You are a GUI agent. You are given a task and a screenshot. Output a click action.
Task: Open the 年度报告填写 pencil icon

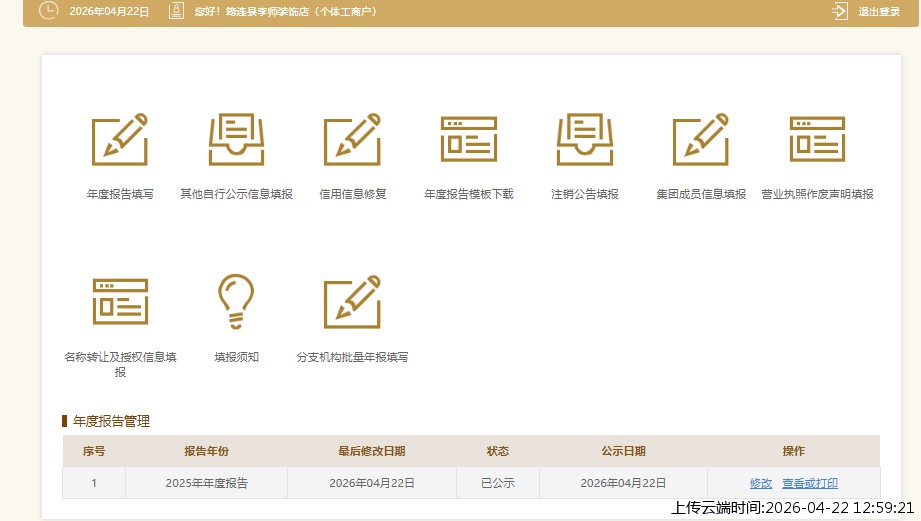coord(120,140)
